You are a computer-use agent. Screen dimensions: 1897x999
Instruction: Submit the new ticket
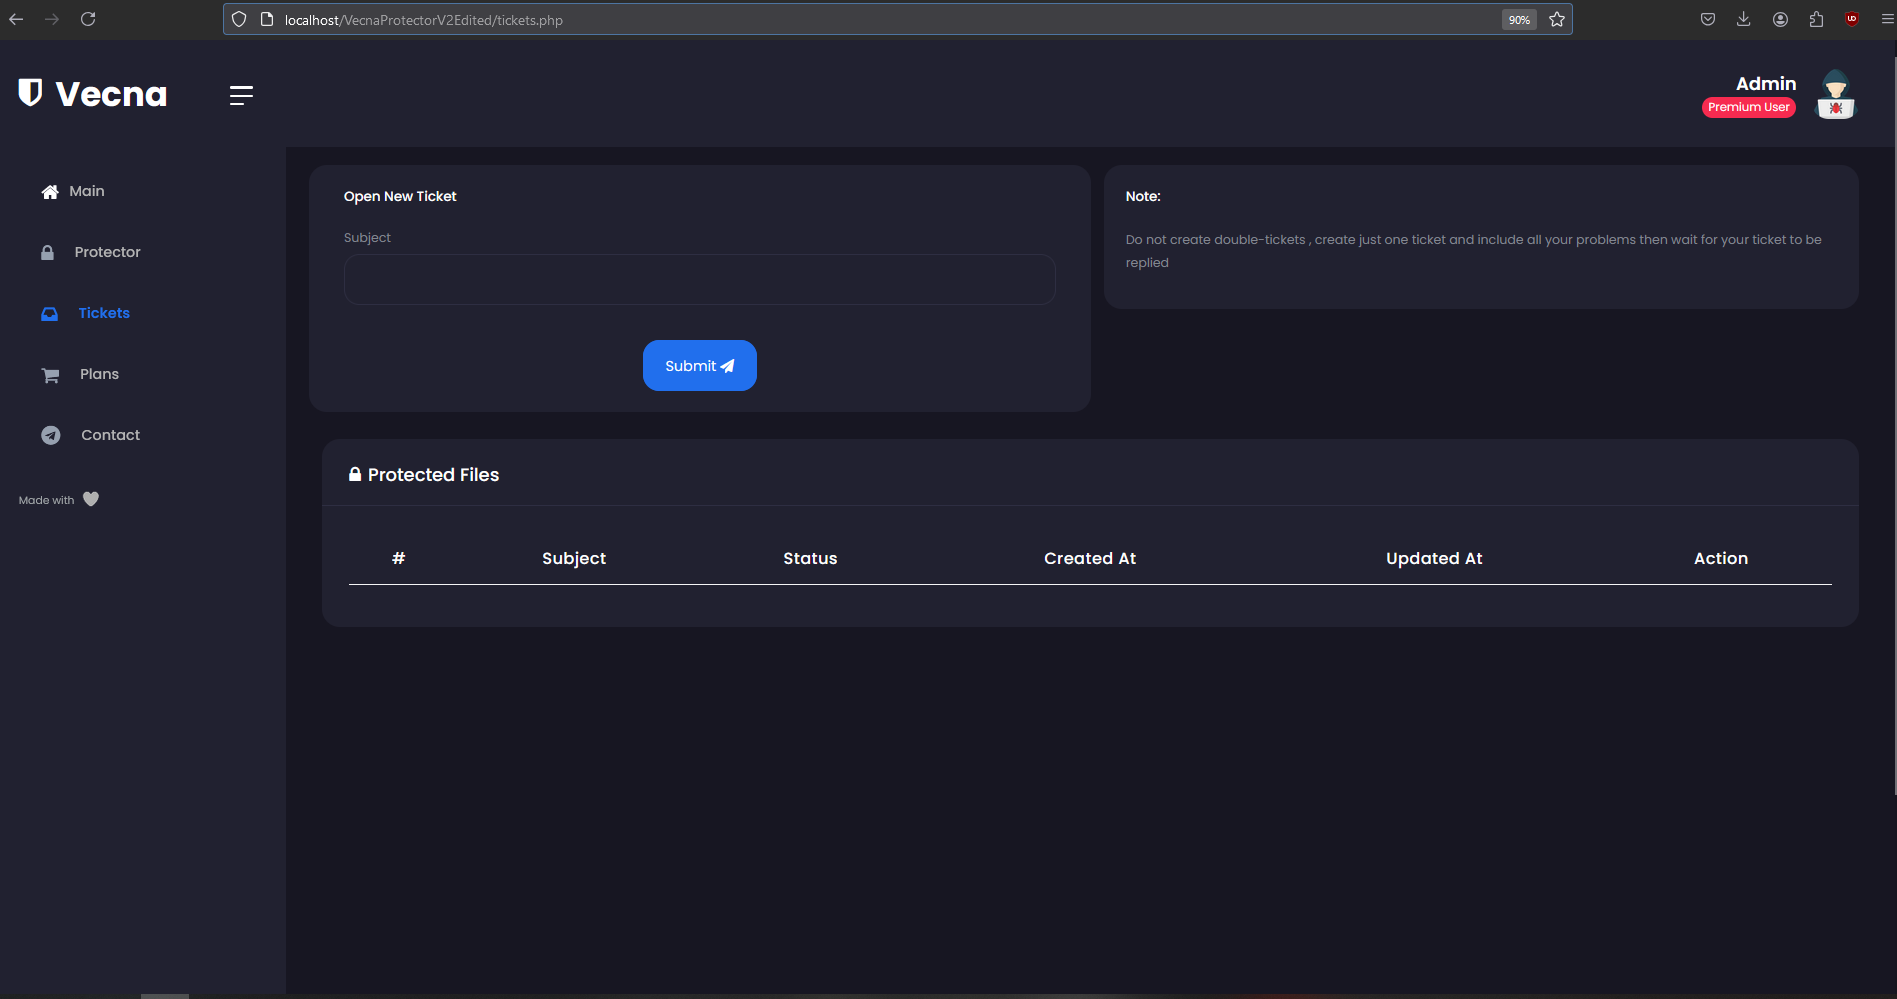[x=699, y=366]
